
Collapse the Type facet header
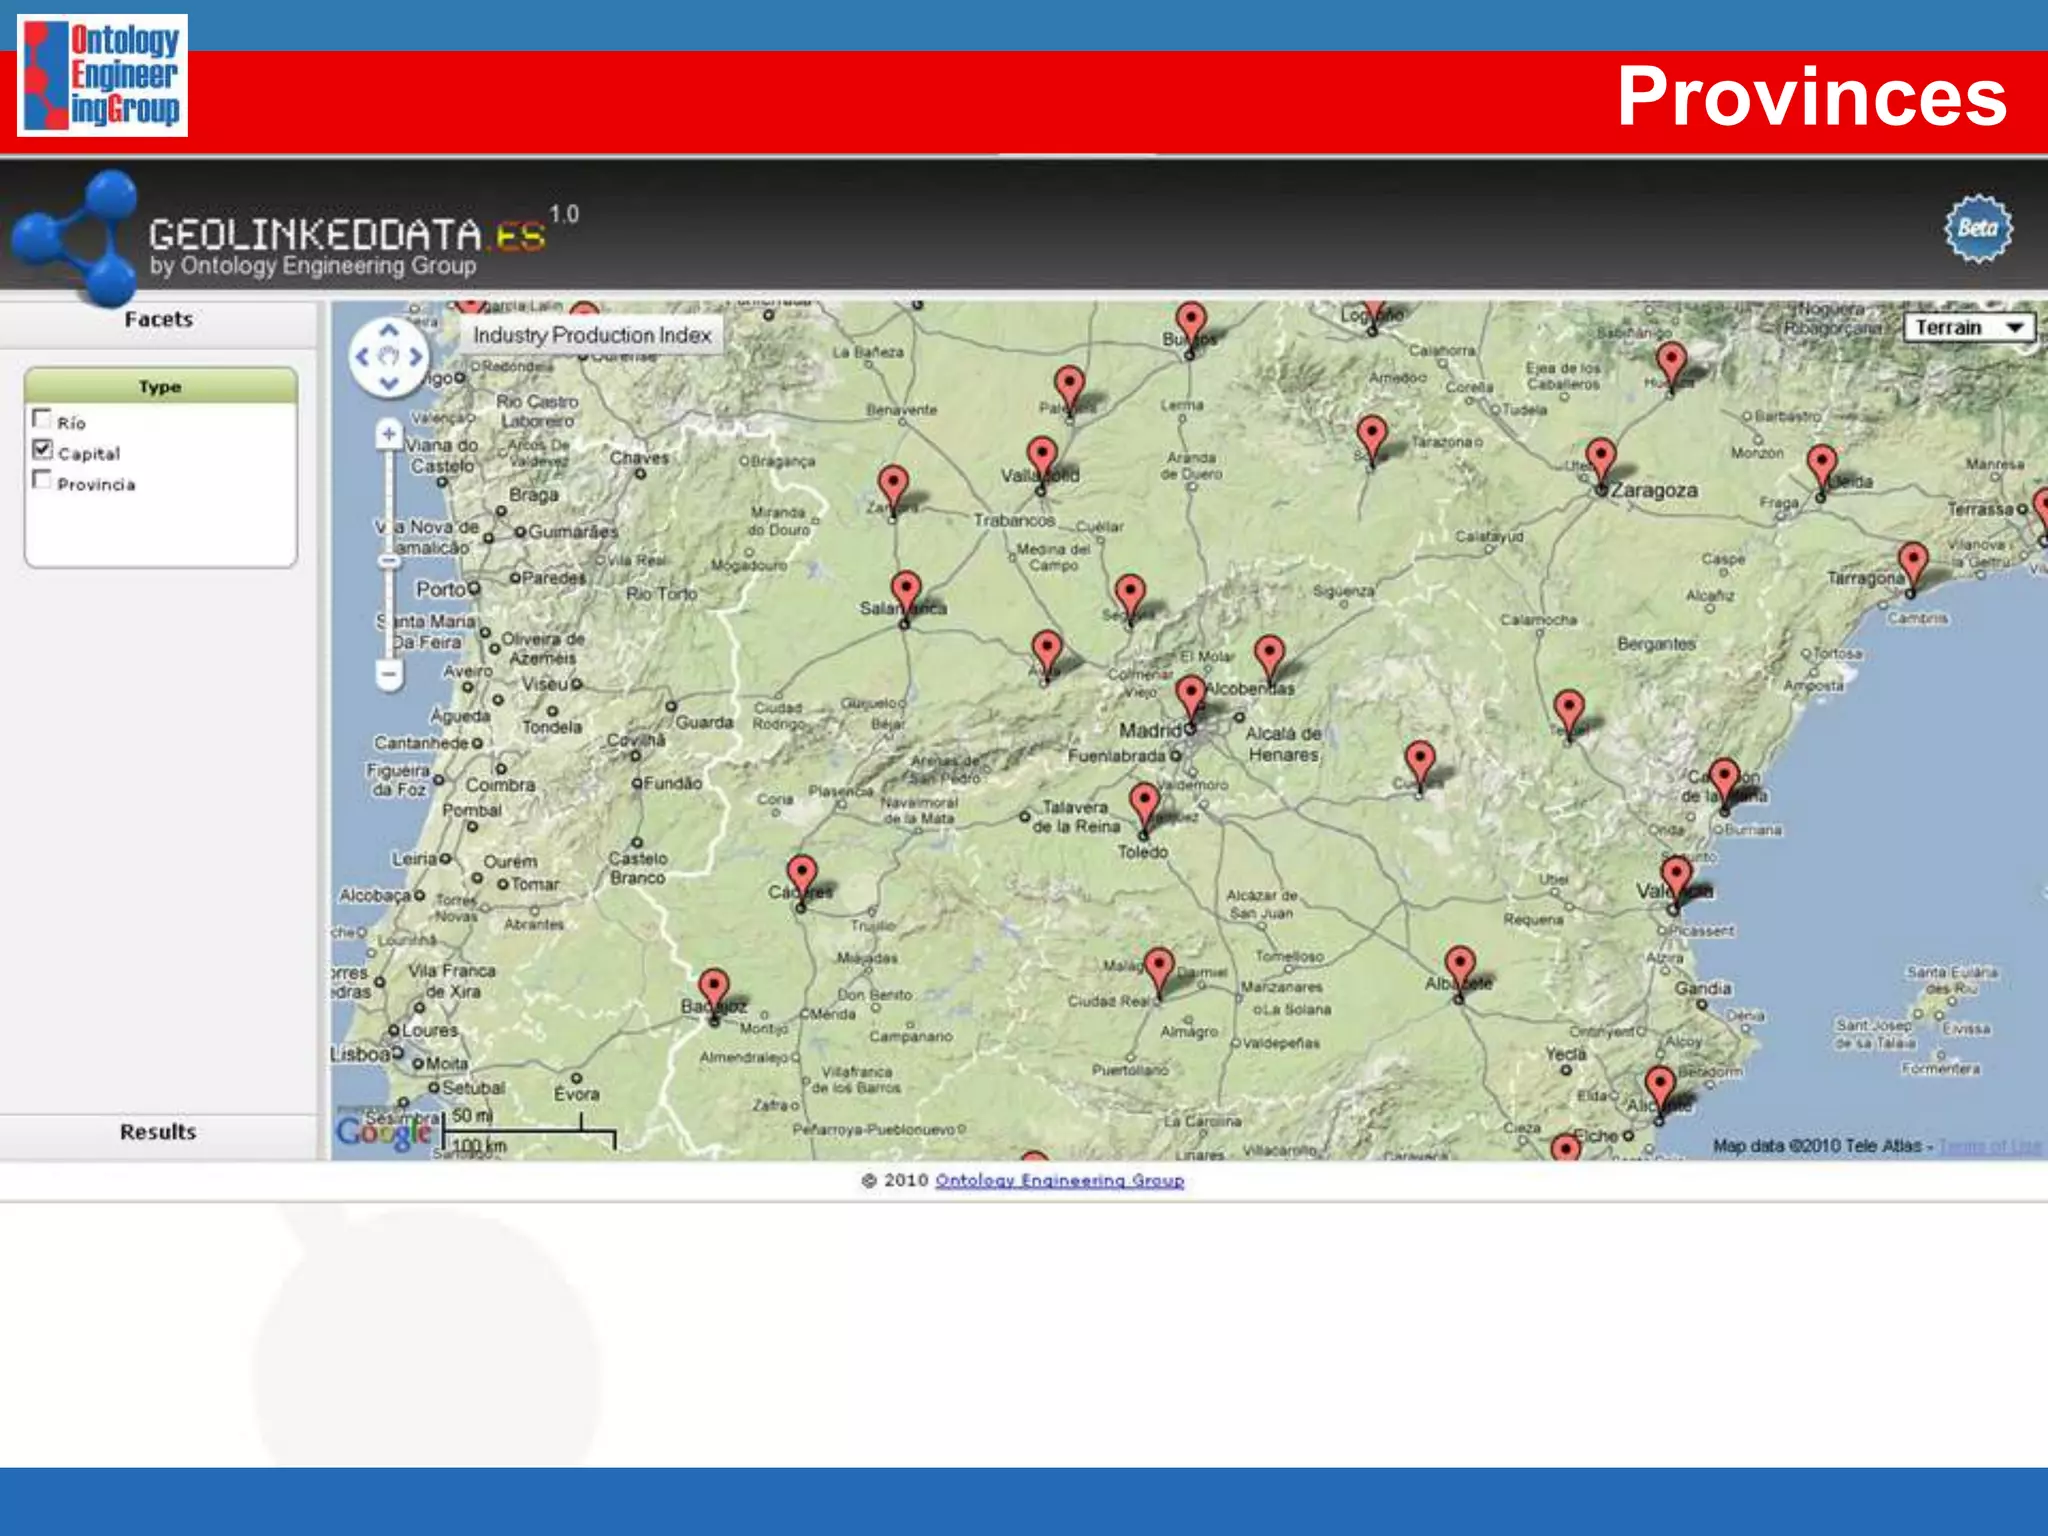160,386
